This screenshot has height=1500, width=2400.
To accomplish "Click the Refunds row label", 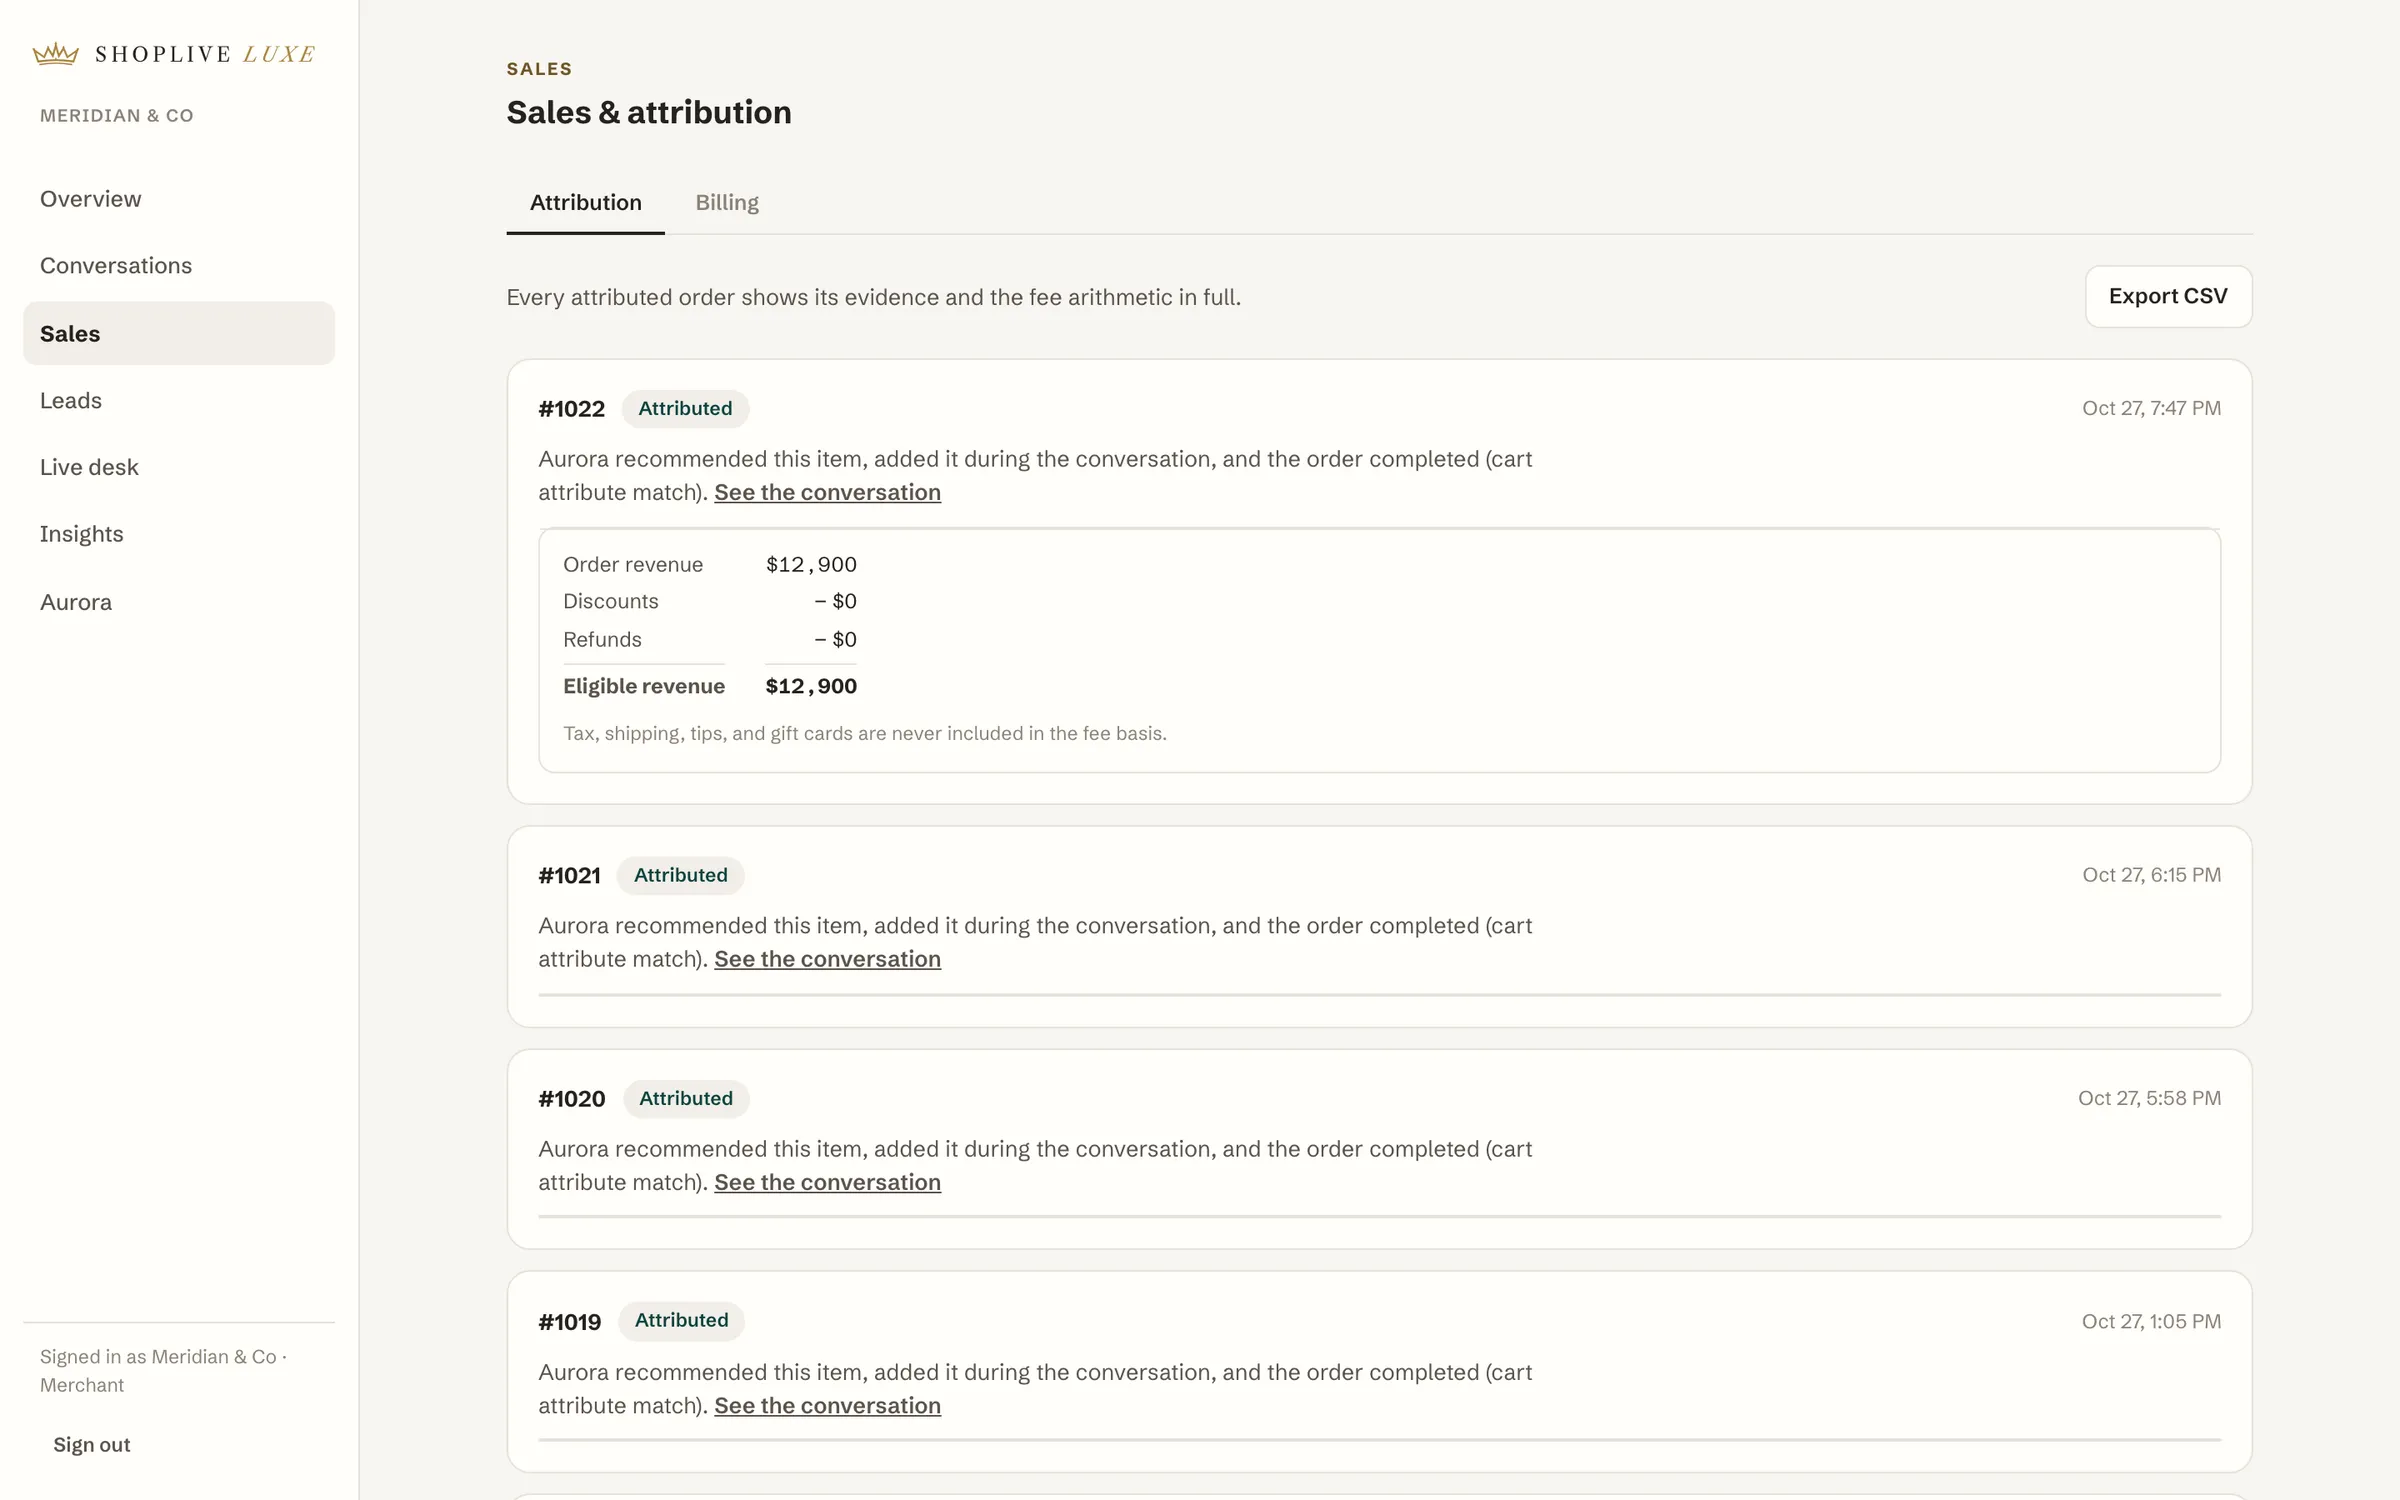I will tap(602, 639).
